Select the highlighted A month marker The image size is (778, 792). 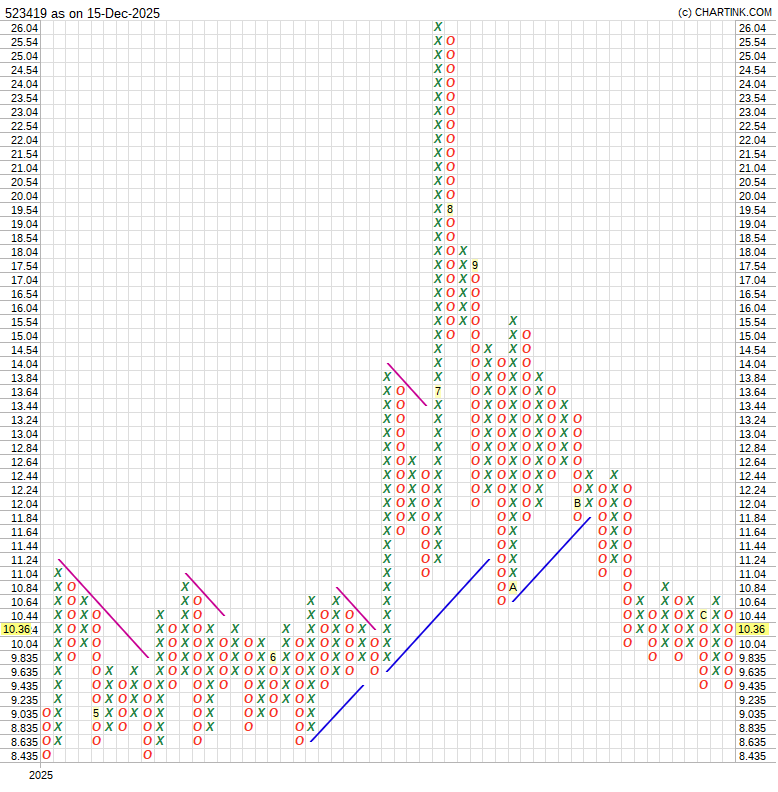click(x=513, y=587)
